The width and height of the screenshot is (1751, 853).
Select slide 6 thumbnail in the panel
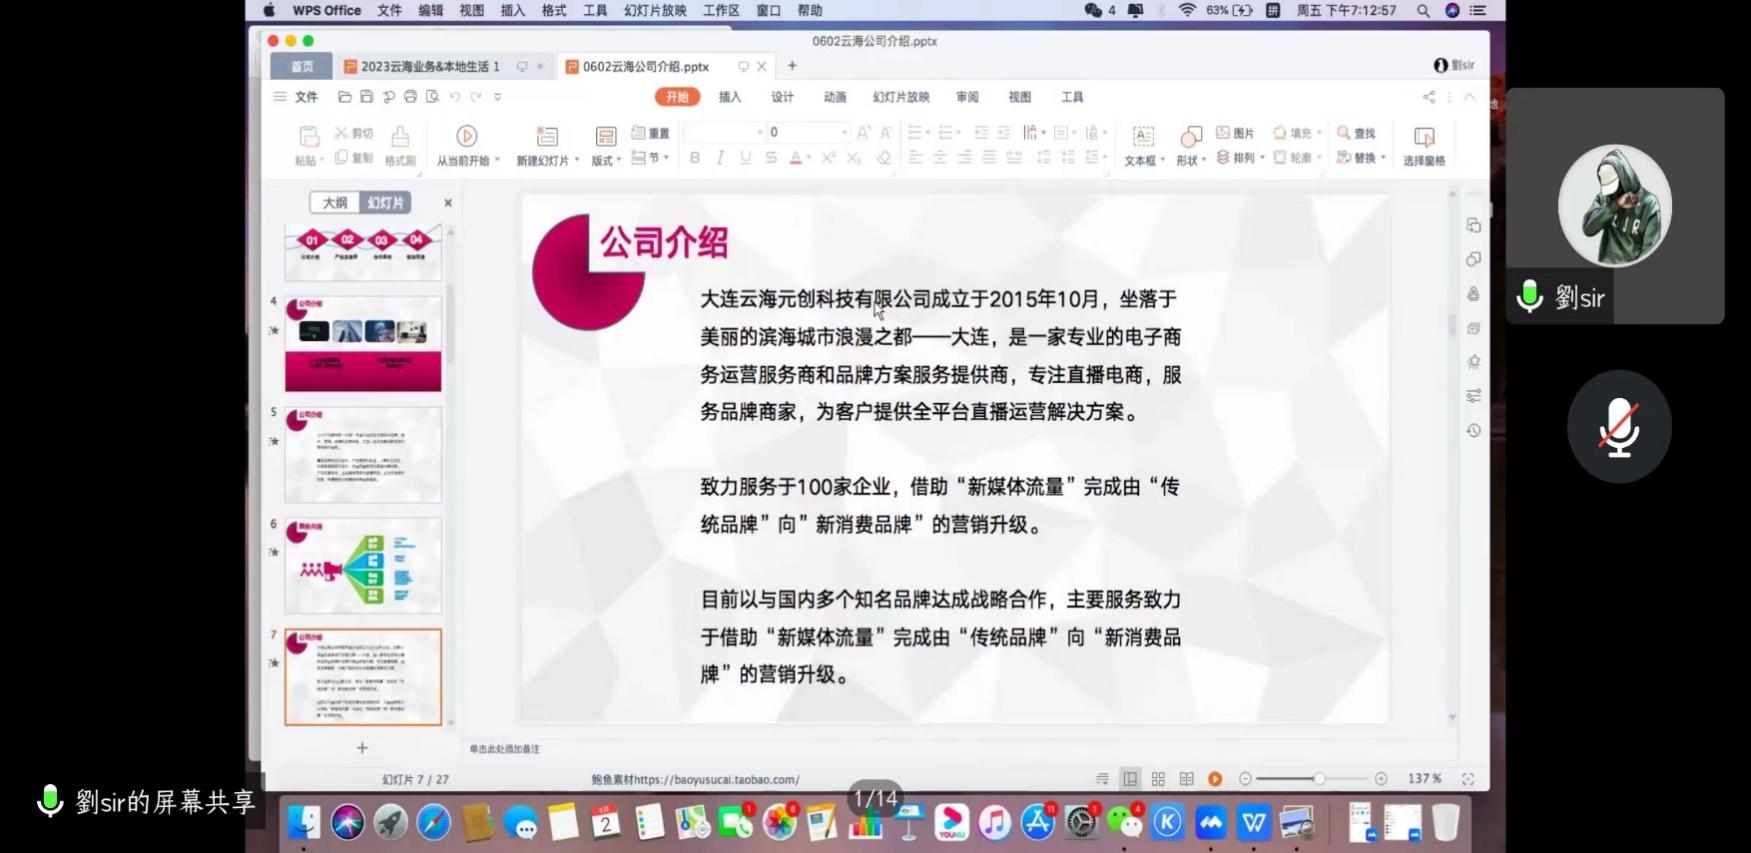tap(362, 565)
